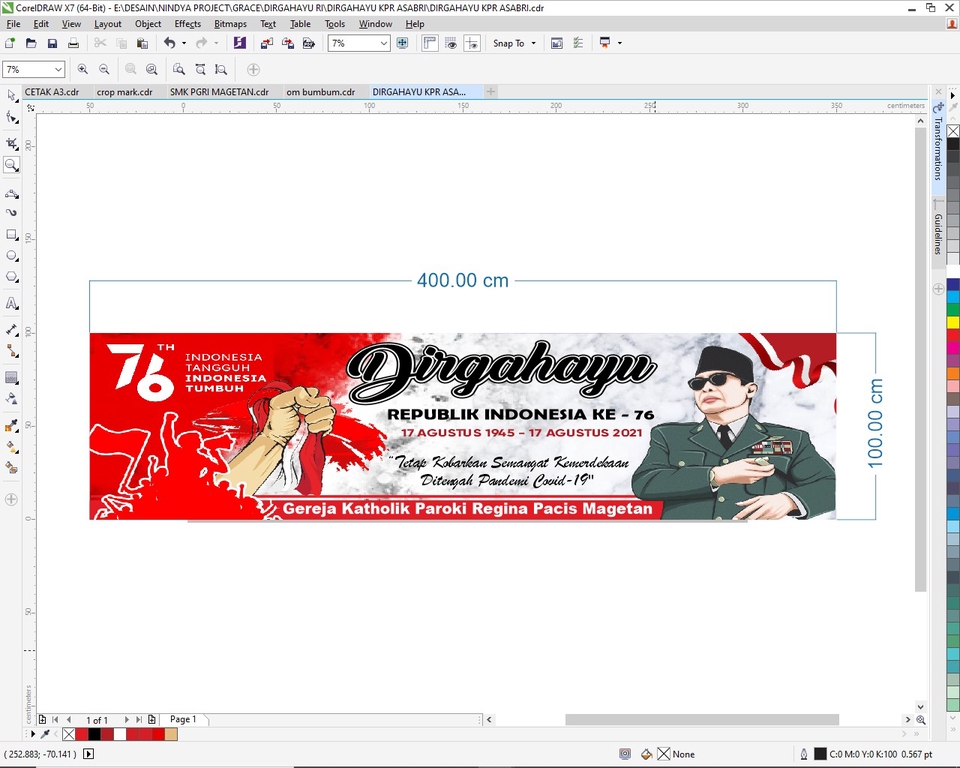Toggle the Proof Colors status bar icon
Image resolution: width=960 pixels, height=768 pixels.
[x=624, y=754]
